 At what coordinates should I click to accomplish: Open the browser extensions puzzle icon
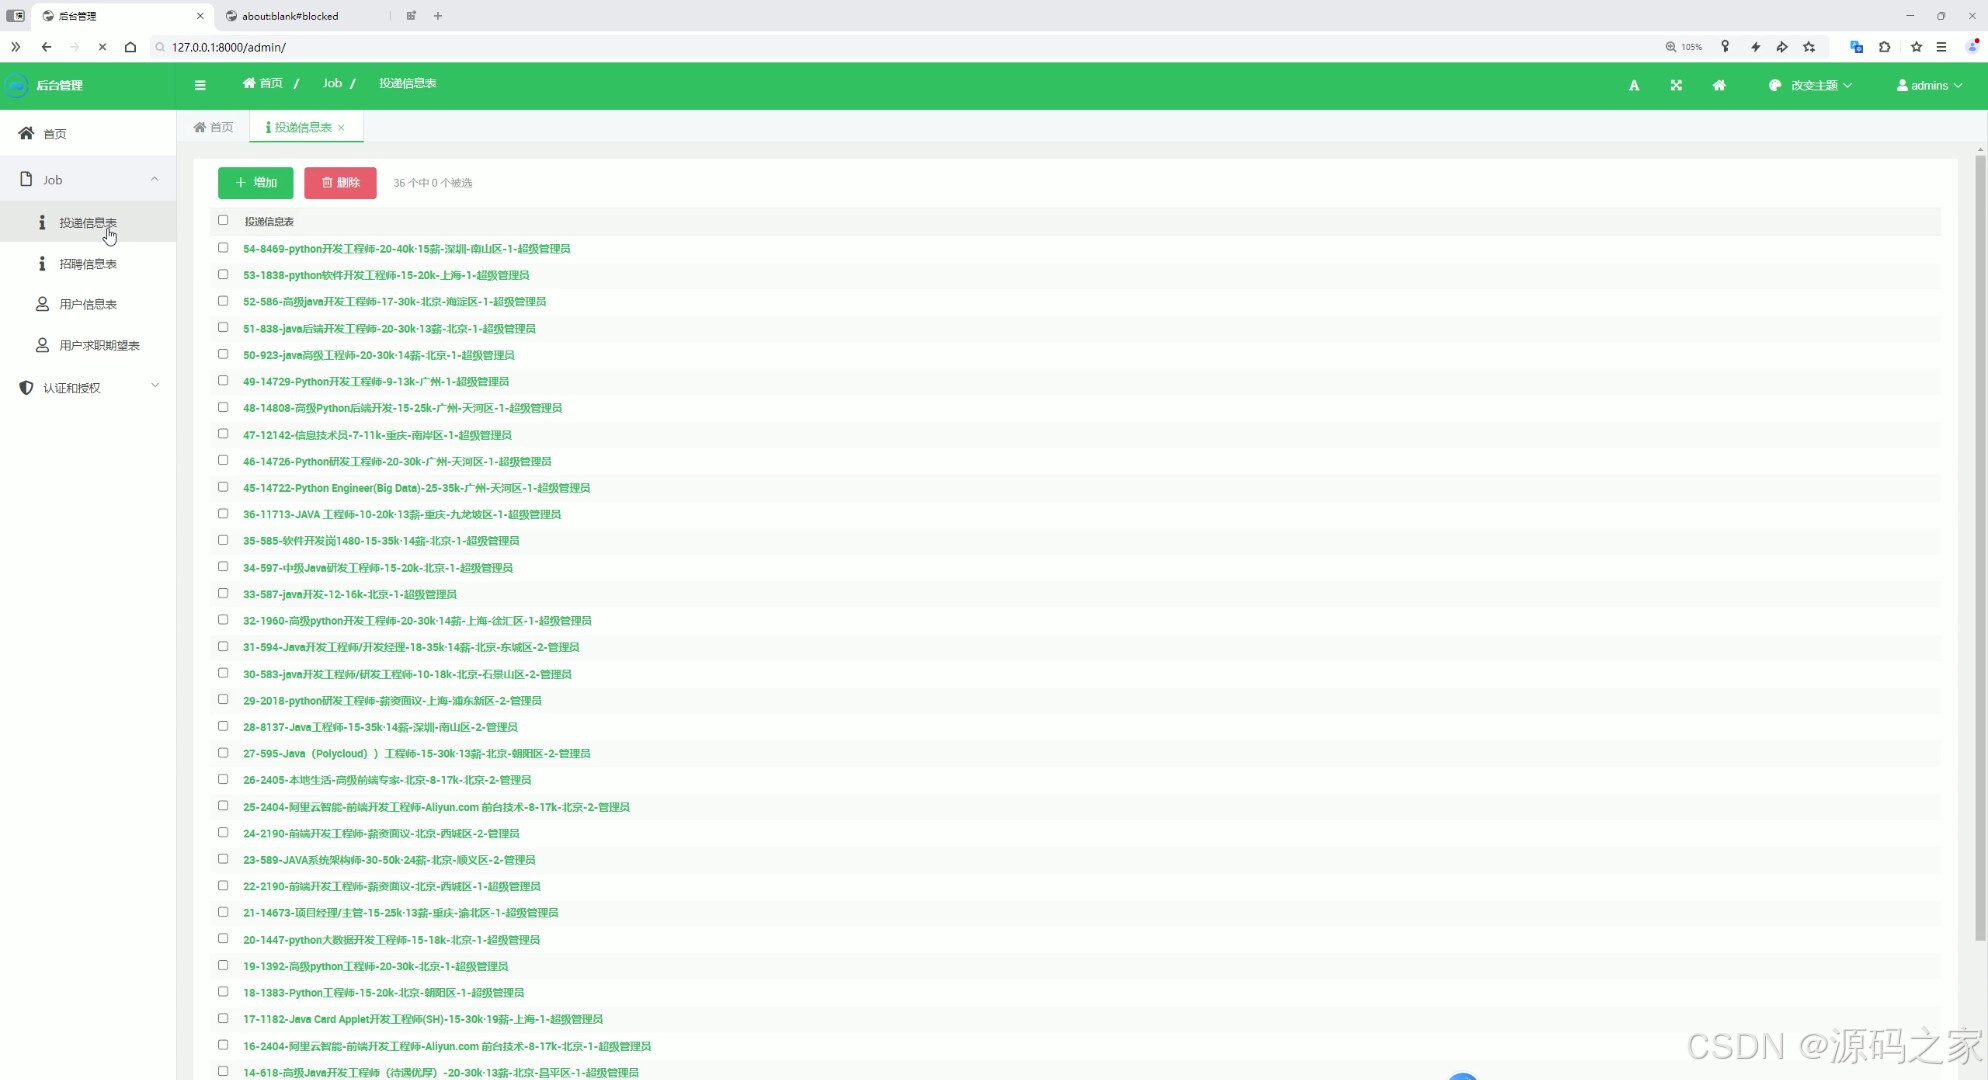tap(1885, 47)
